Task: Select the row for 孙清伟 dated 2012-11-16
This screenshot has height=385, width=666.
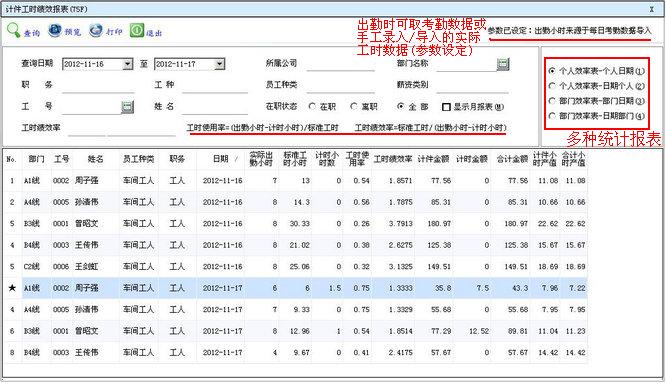Action: click(295, 202)
